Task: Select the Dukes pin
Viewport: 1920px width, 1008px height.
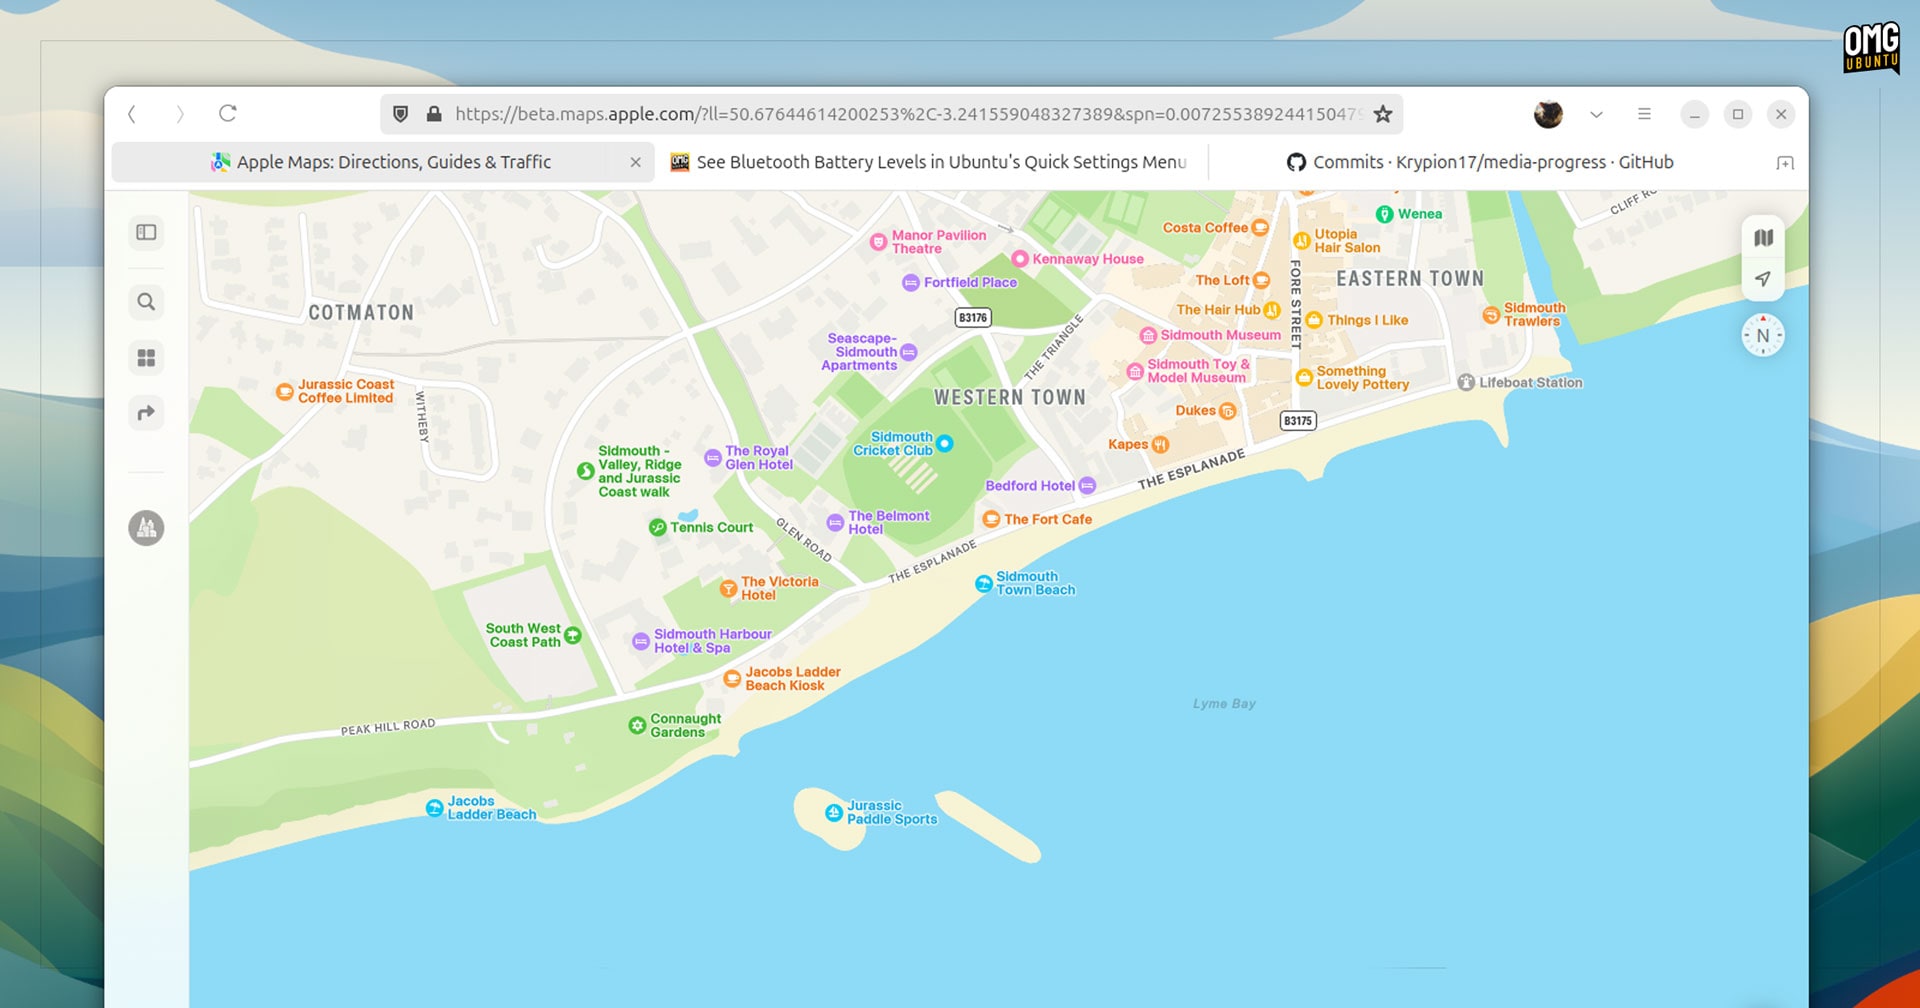Action: pos(1228,411)
